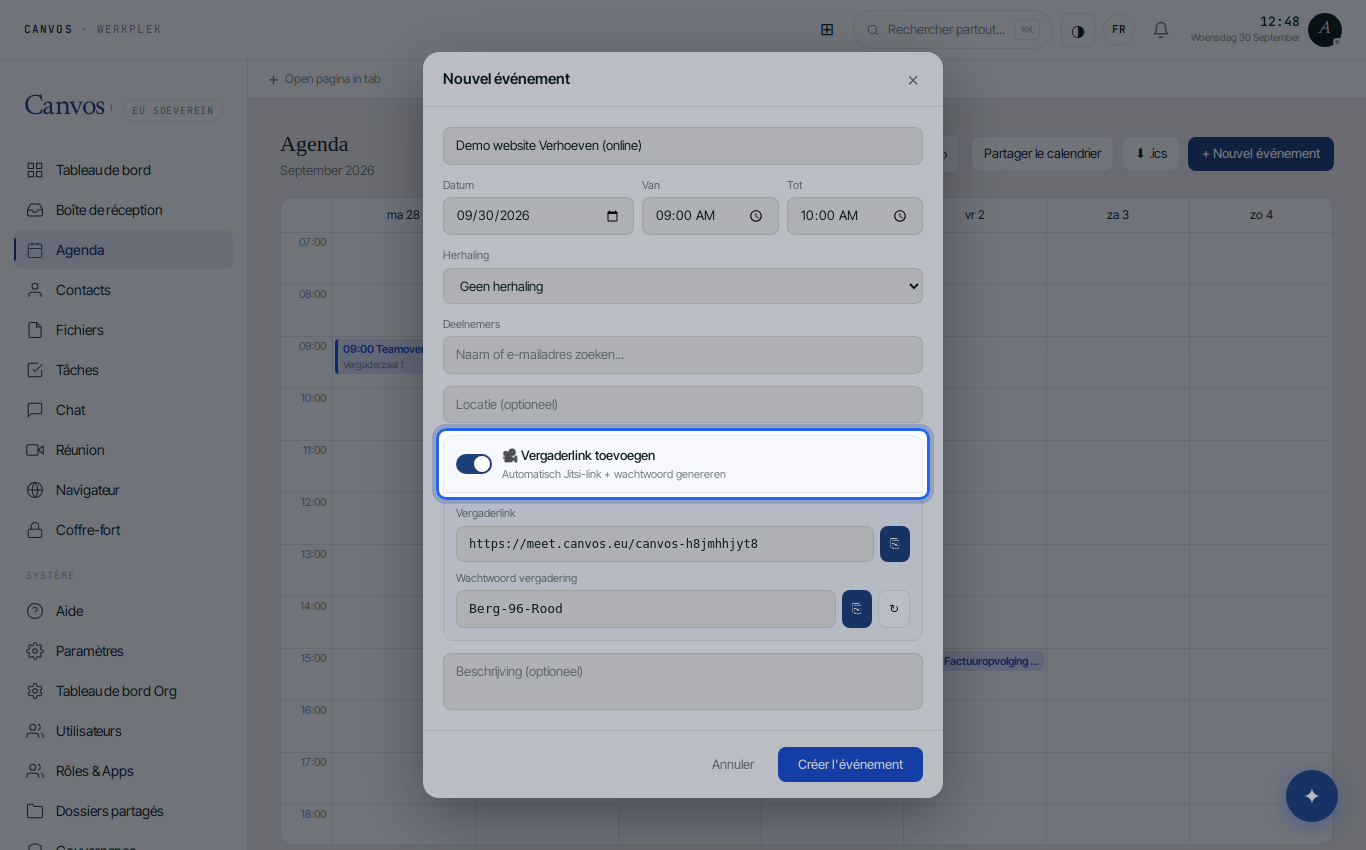Regenerate the meeting password
Viewport: 1366px width, 850px height.
894,609
